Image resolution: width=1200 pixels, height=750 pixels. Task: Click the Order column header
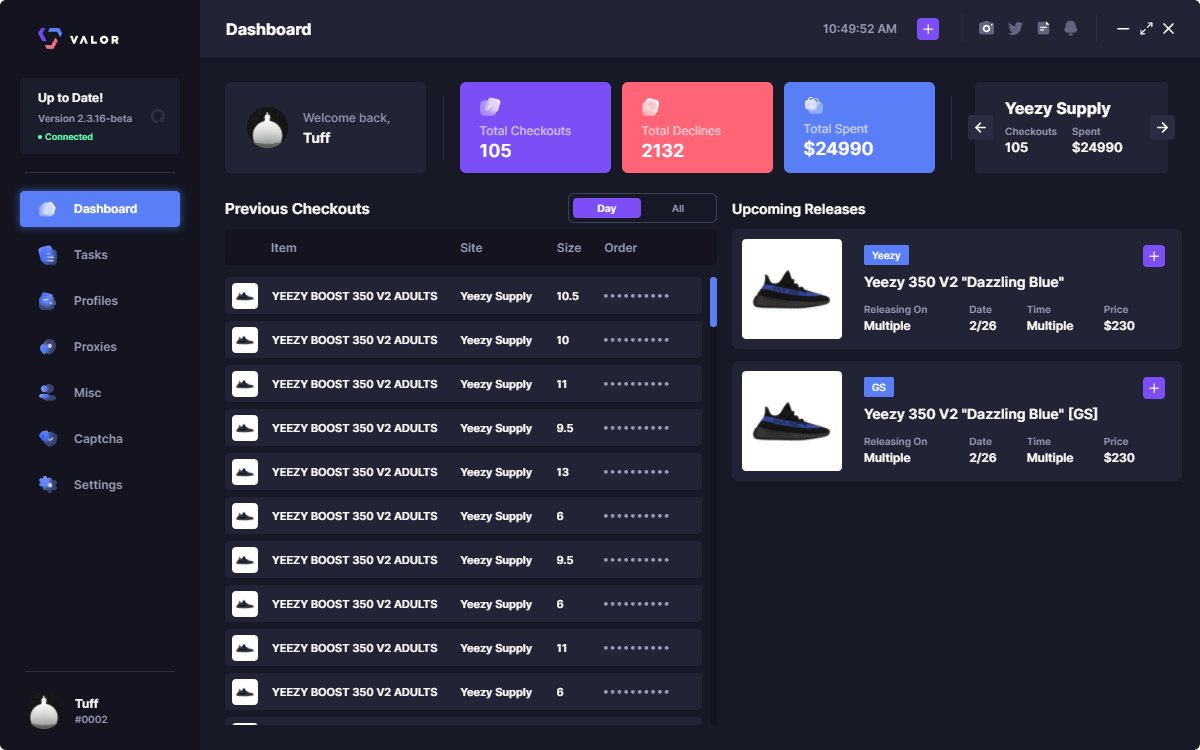pos(620,248)
